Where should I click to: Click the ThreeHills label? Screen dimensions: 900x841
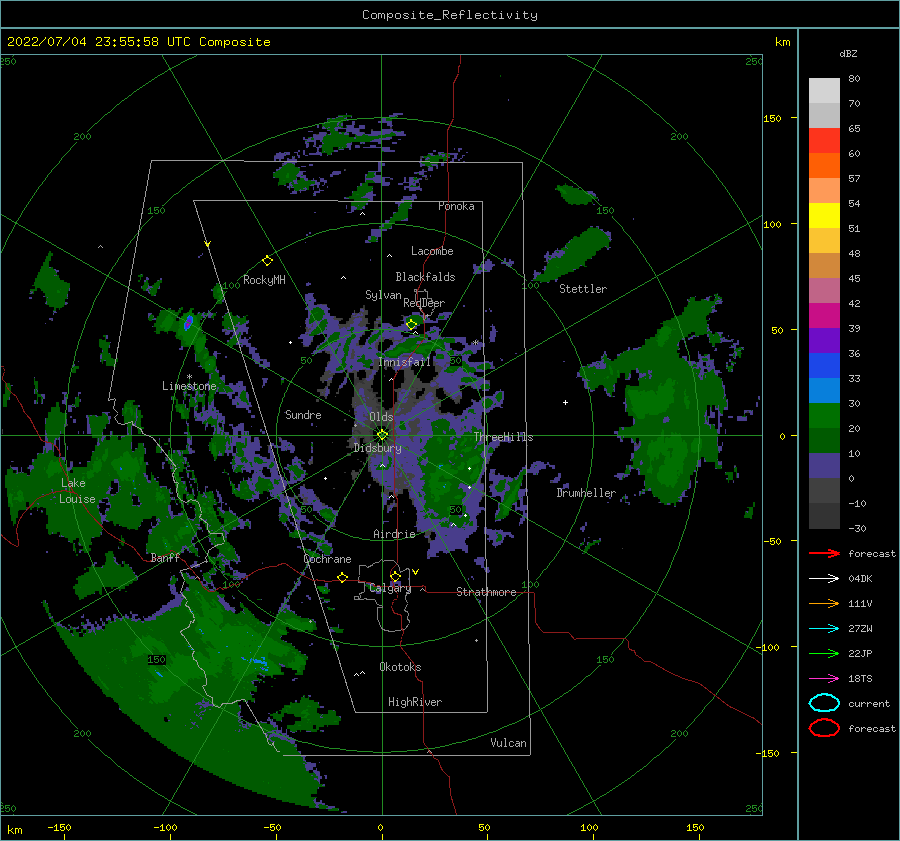click(x=503, y=437)
